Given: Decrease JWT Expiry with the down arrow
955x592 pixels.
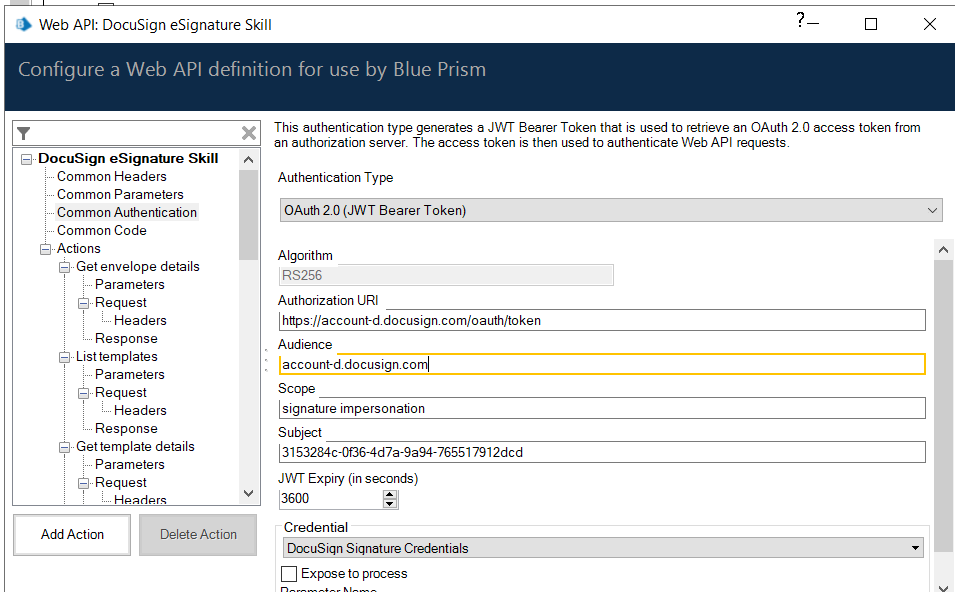Looking at the screenshot, I should (x=390, y=503).
